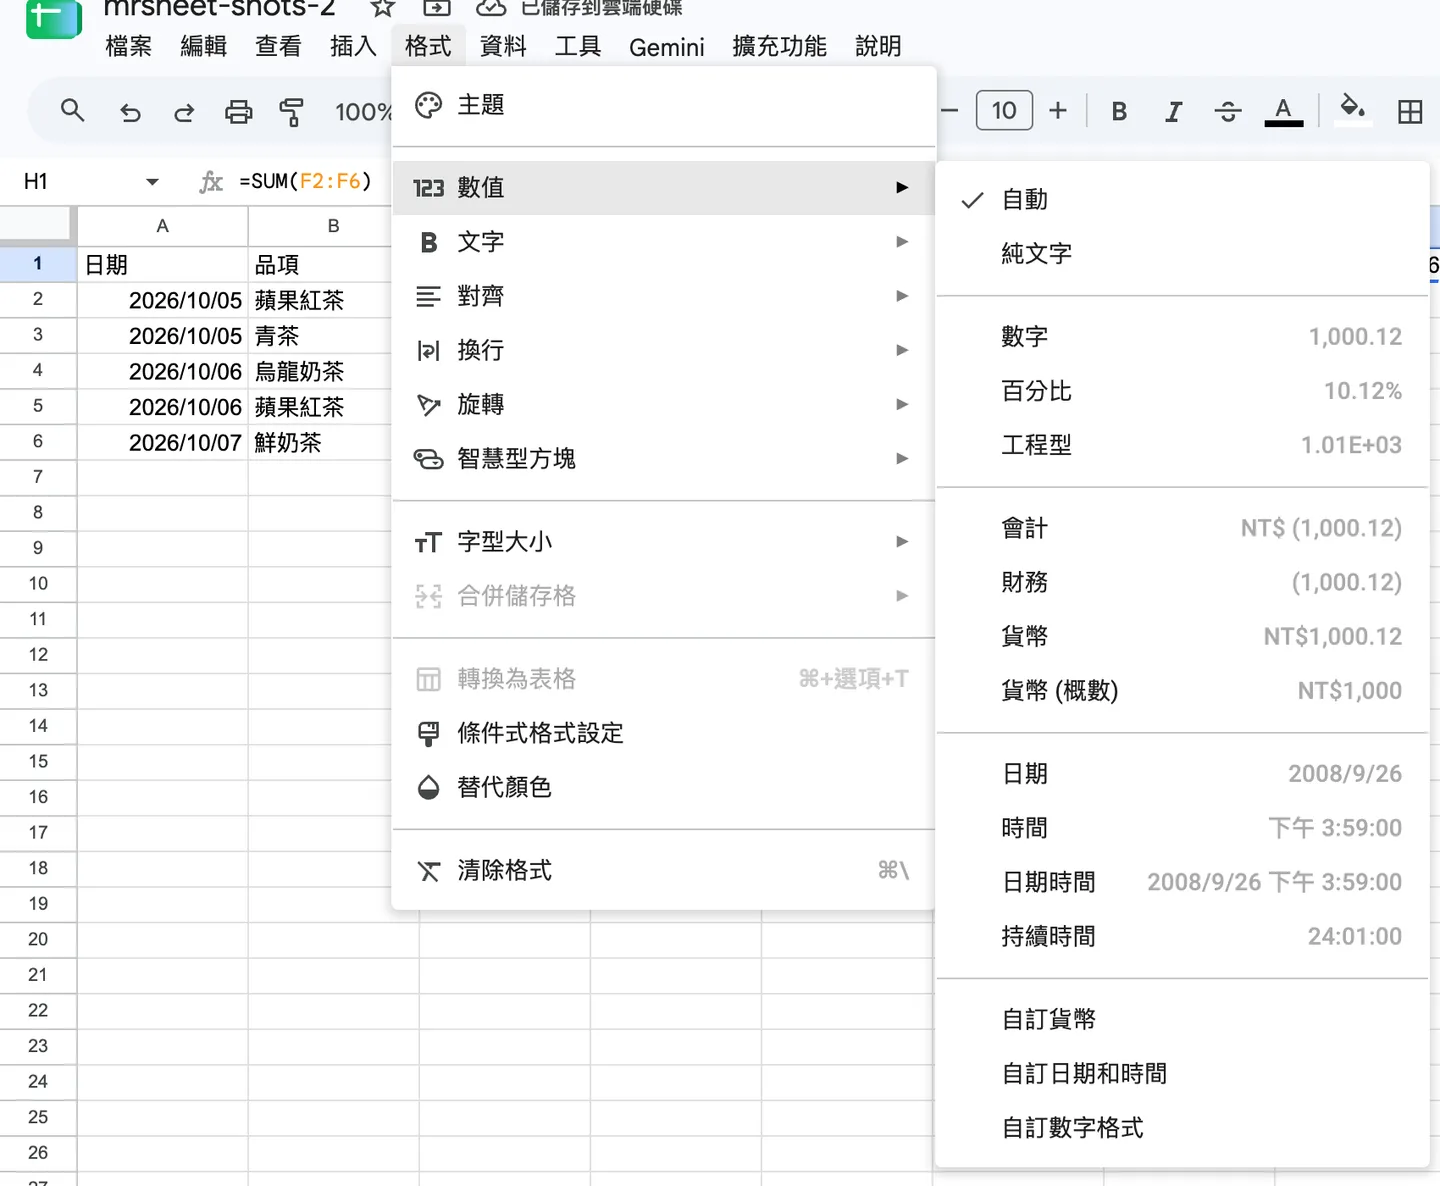Open the Google Sheets home icon
The width and height of the screenshot is (1440, 1186).
[53, 18]
